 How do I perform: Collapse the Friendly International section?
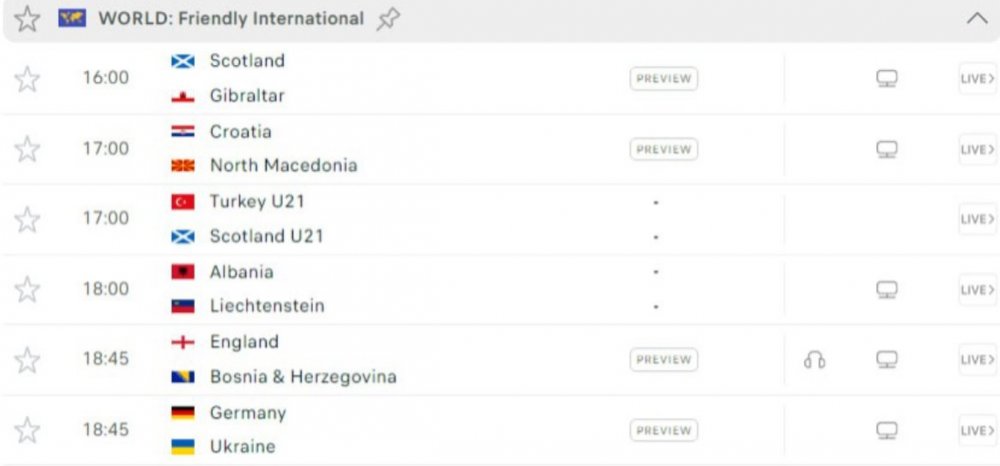click(x=977, y=19)
